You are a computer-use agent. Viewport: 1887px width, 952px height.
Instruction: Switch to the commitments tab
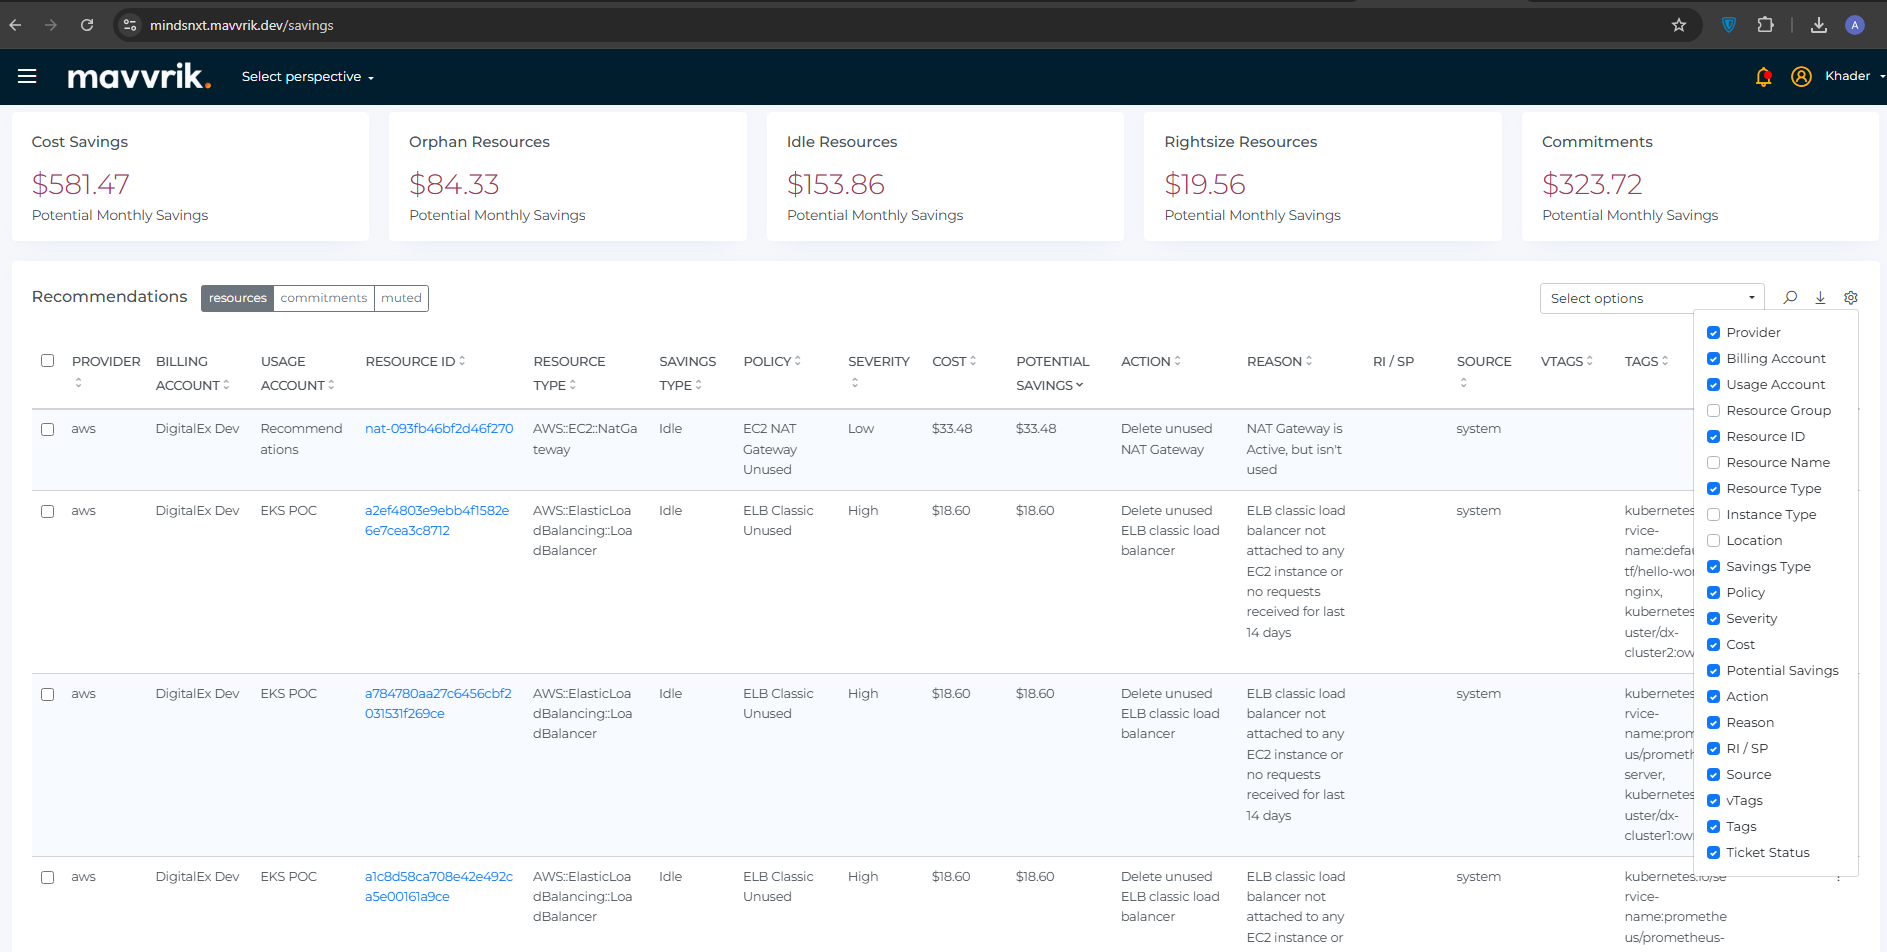tap(323, 298)
